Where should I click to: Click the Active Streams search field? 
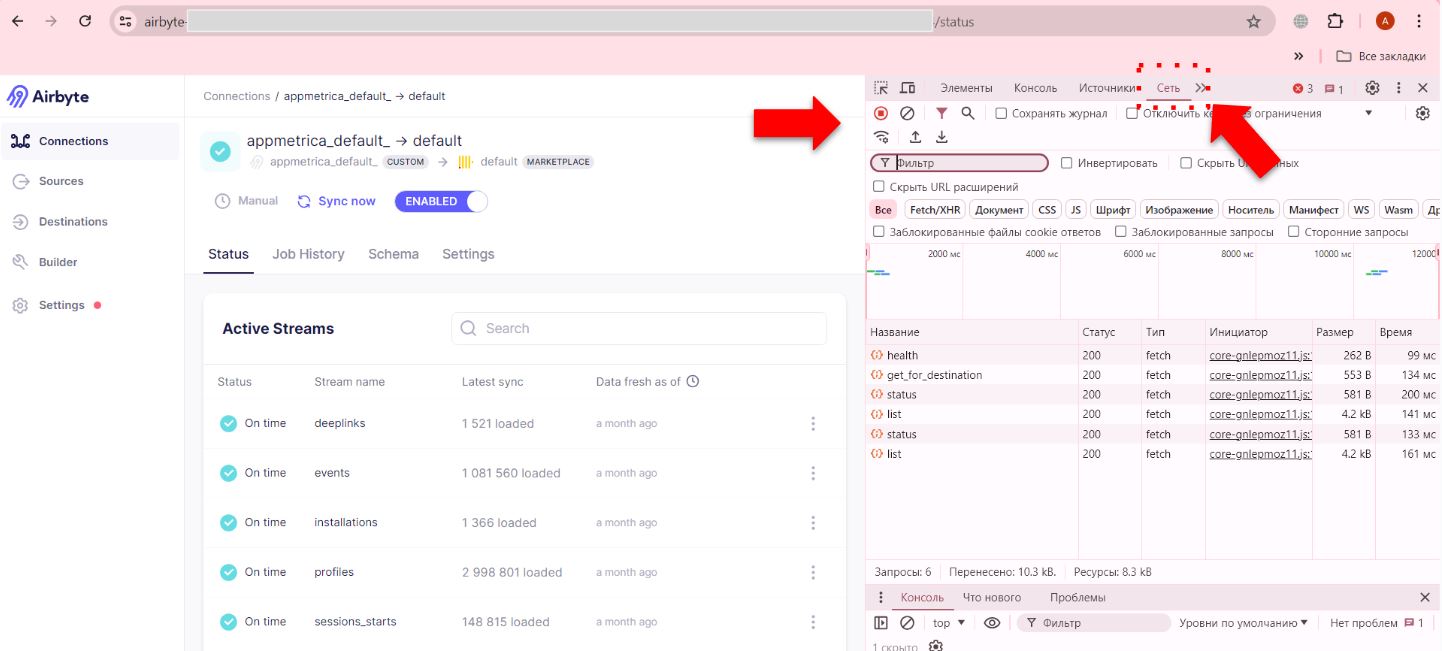(639, 328)
